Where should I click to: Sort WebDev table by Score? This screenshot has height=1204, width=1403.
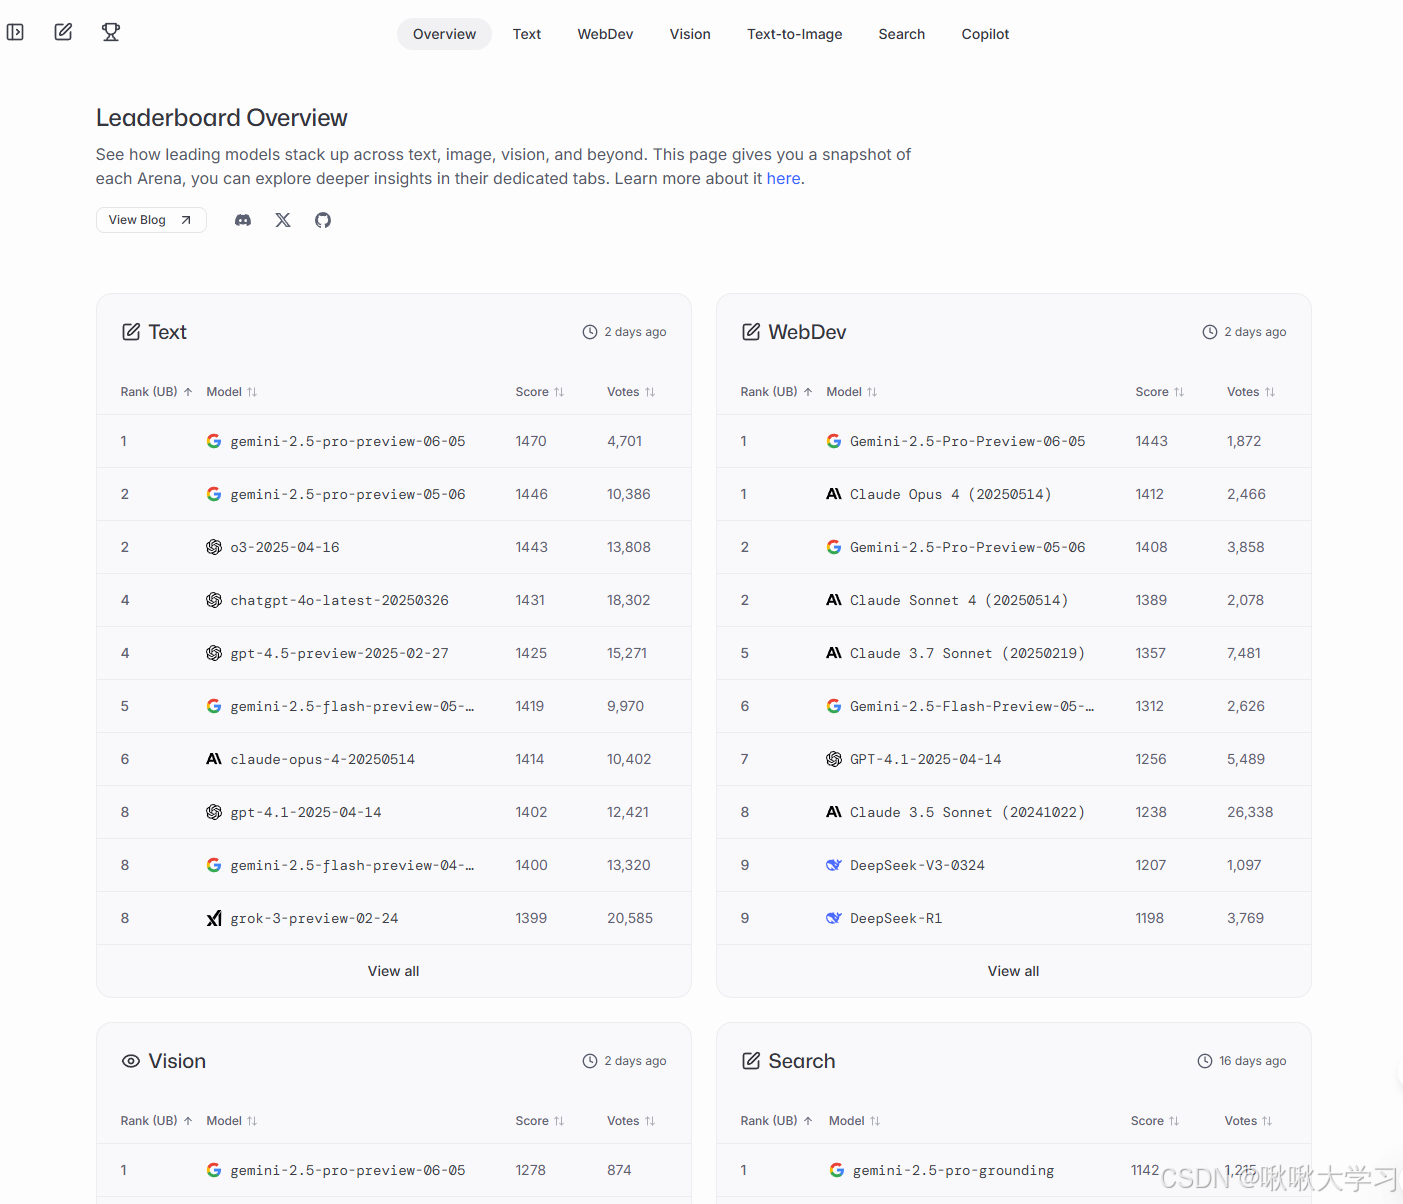pos(1160,392)
